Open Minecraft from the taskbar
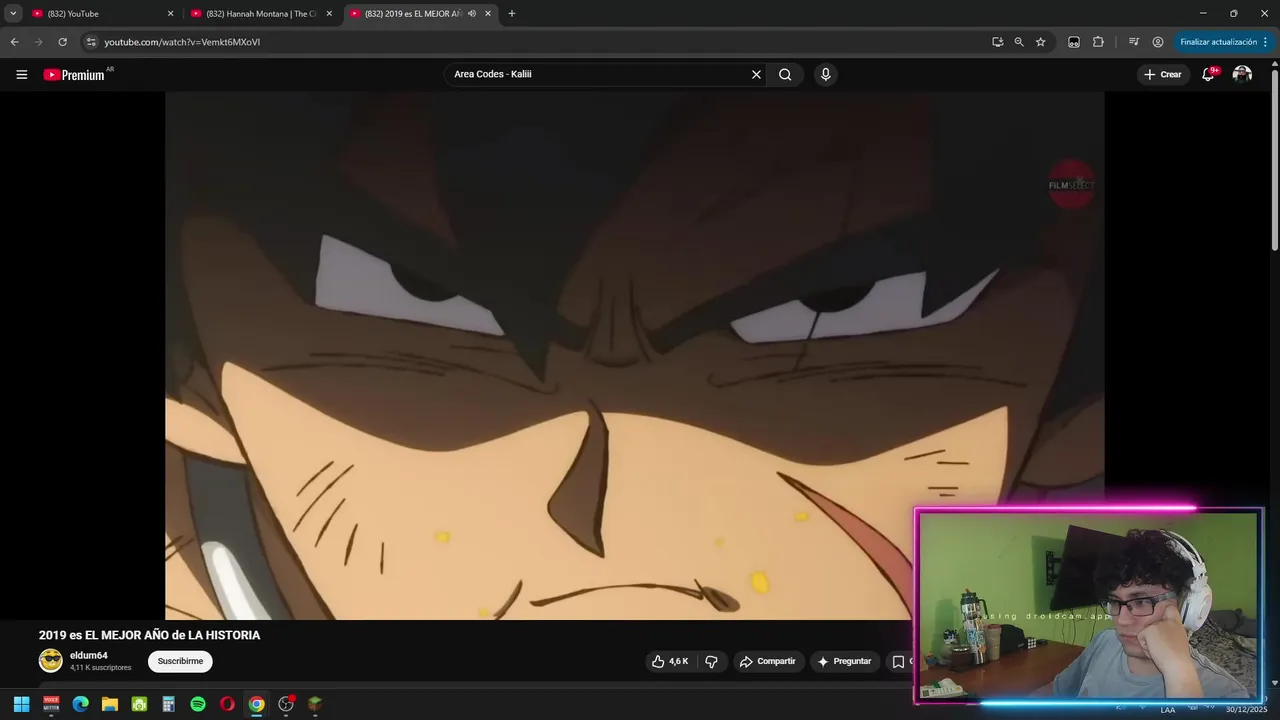 (x=315, y=704)
